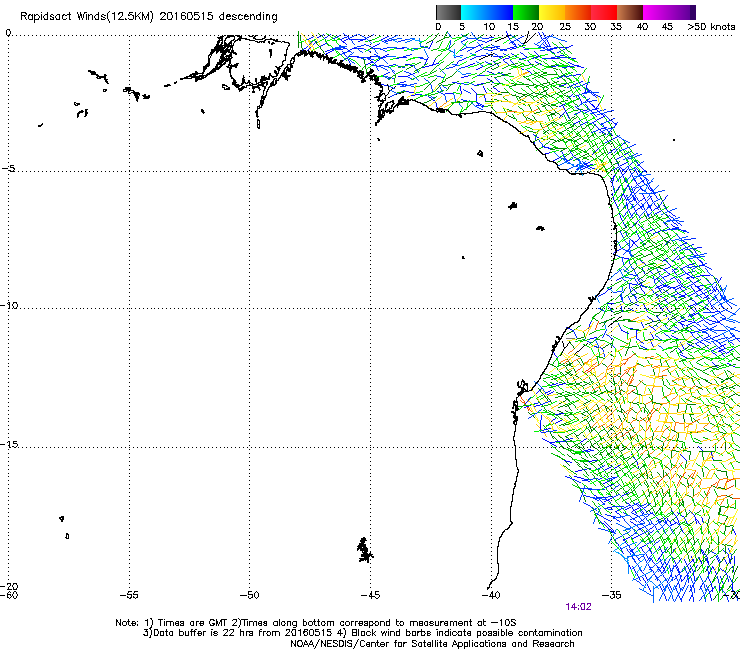This screenshot has width=740, height=650.
Task: Click the -5 latitude axis label
Action: click(x=8, y=168)
